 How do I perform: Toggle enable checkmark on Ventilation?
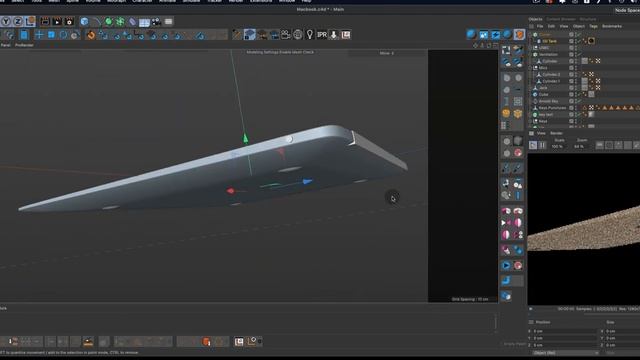[580, 54]
